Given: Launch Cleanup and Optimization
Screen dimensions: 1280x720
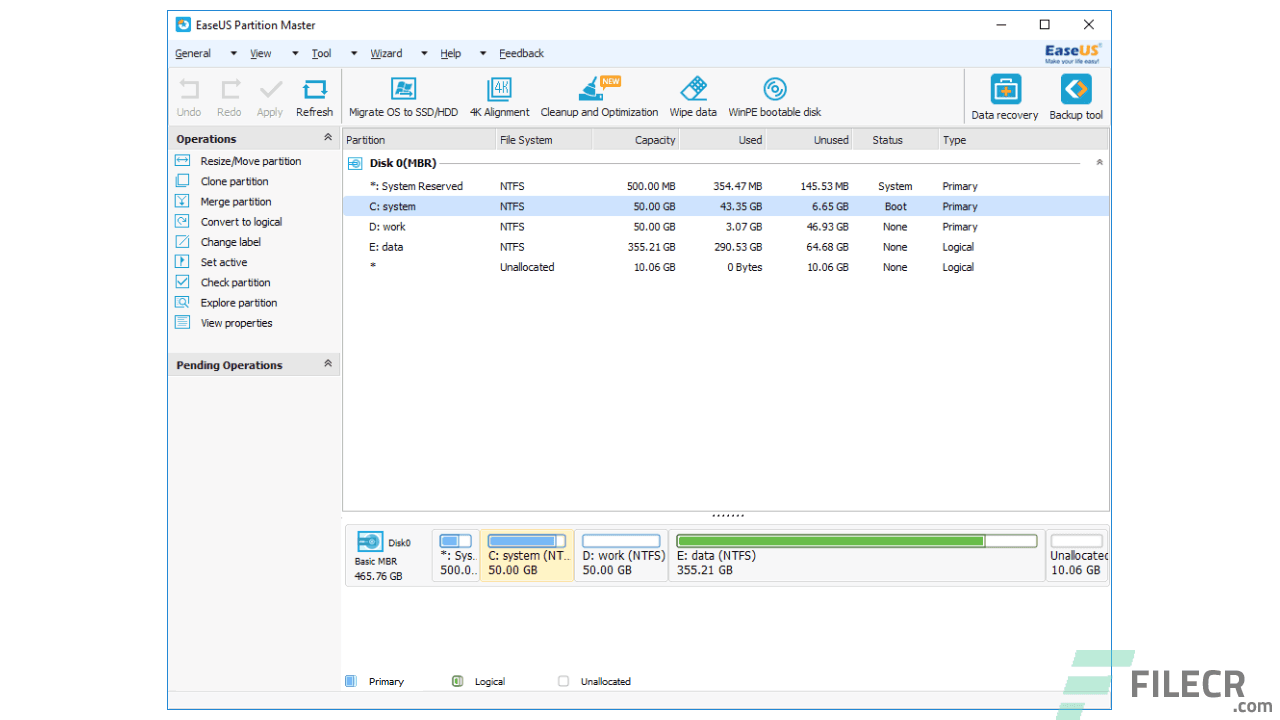Looking at the screenshot, I should pyautogui.click(x=598, y=95).
